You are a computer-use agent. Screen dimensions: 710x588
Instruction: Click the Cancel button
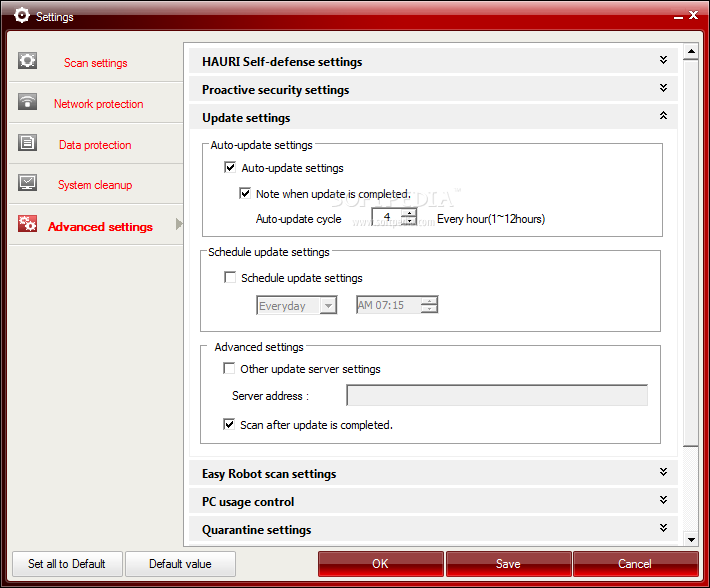[635, 564]
